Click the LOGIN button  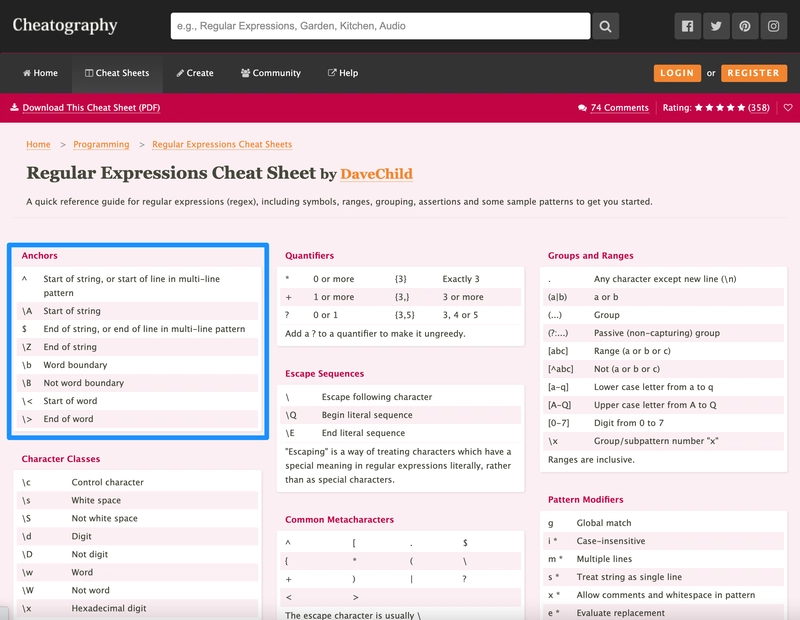[677, 73]
